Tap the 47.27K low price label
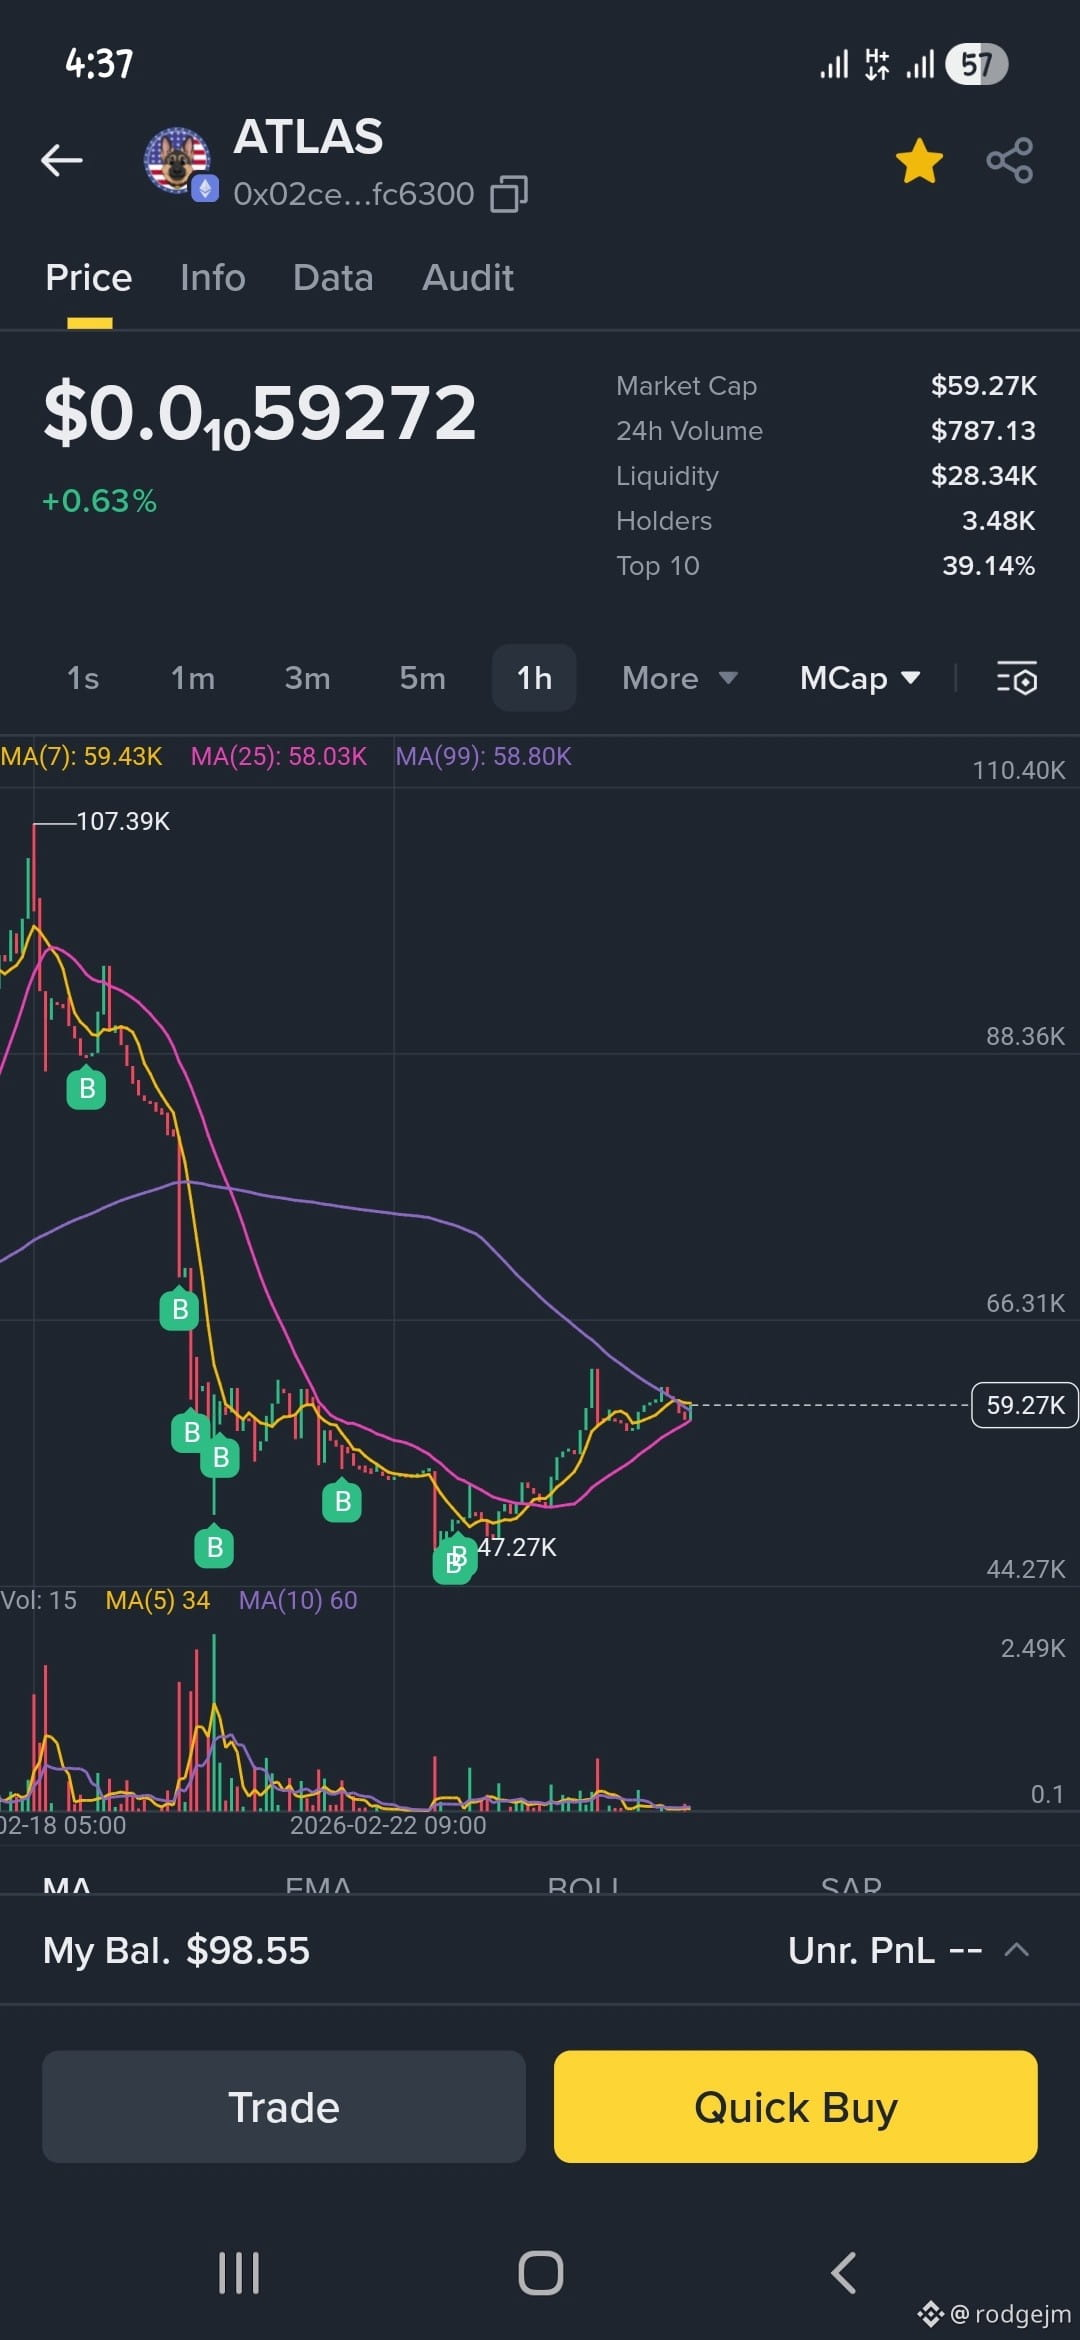1080x2340 pixels. 517,1547
